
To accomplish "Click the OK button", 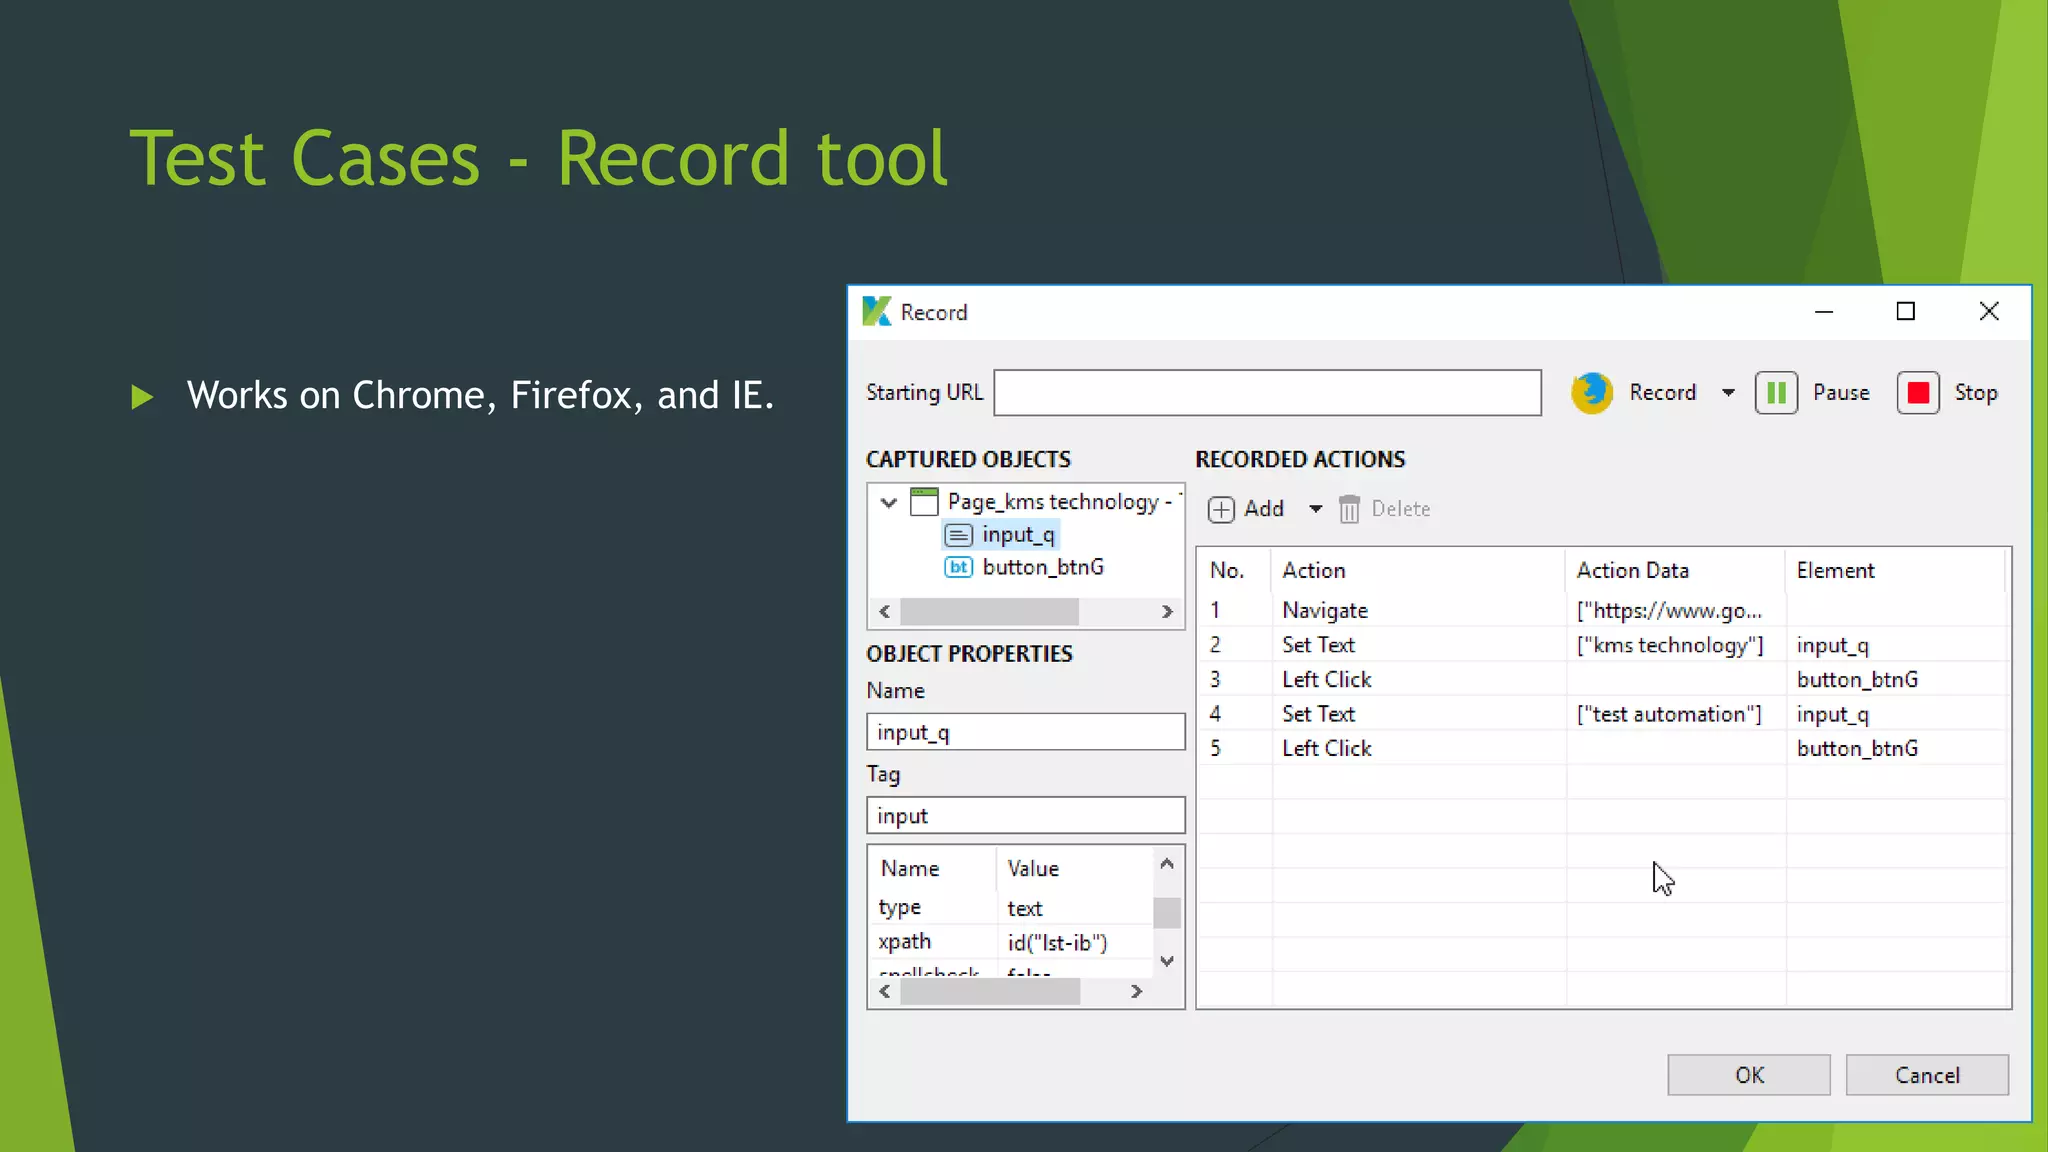I will click(x=1749, y=1075).
